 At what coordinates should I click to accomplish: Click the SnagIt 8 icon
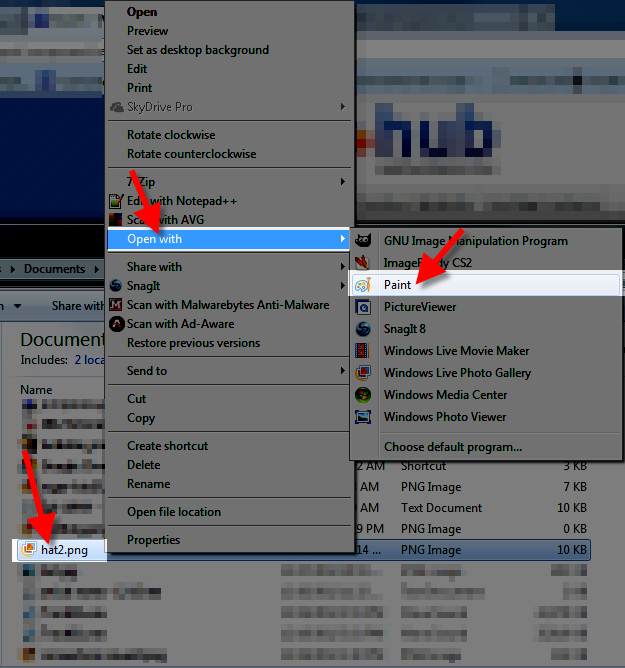pyautogui.click(x=364, y=329)
